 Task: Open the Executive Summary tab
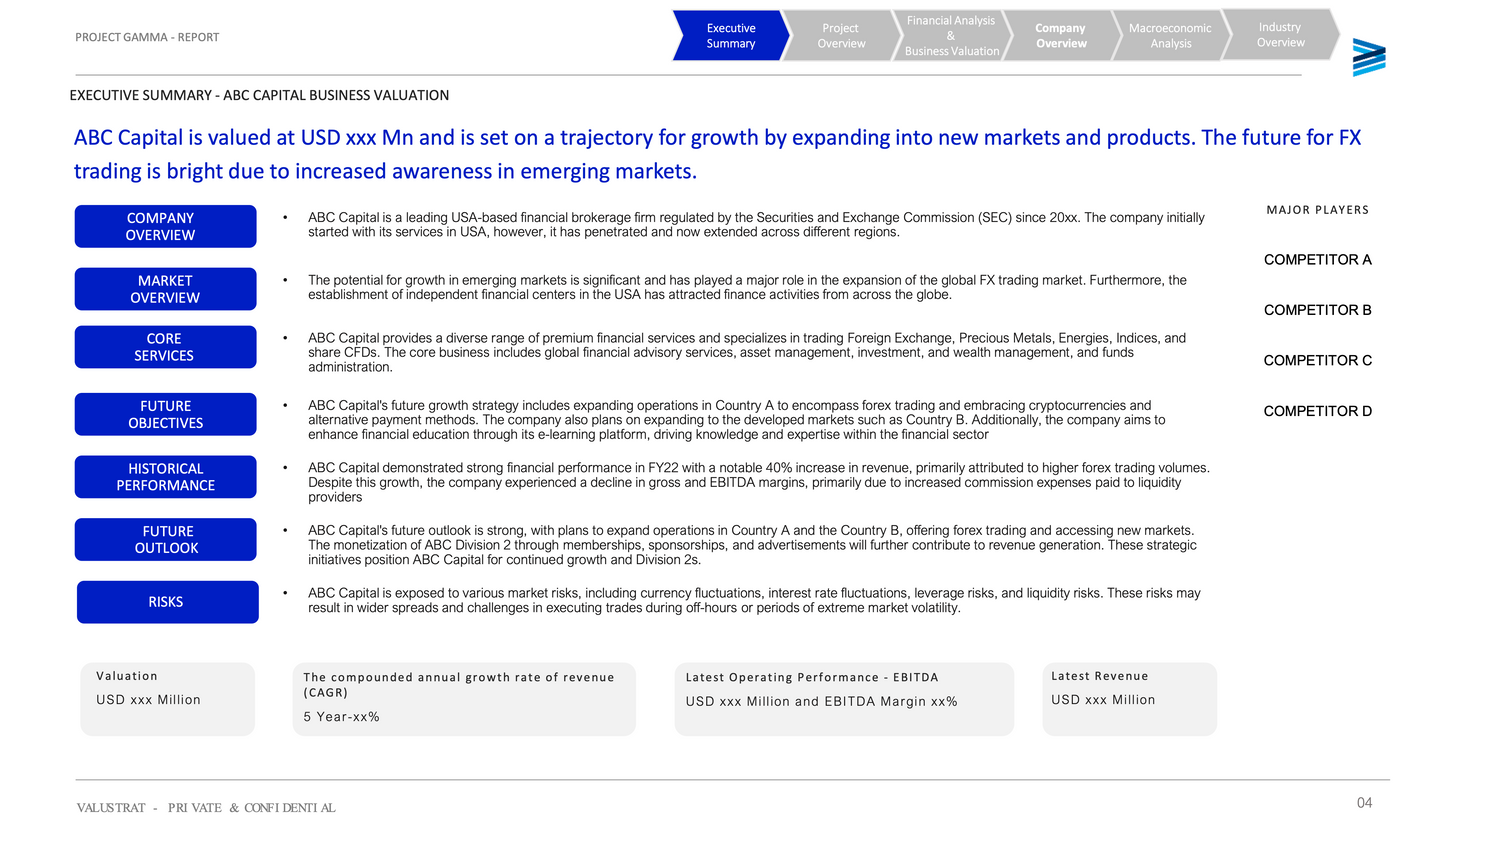pyautogui.click(x=730, y=36)
